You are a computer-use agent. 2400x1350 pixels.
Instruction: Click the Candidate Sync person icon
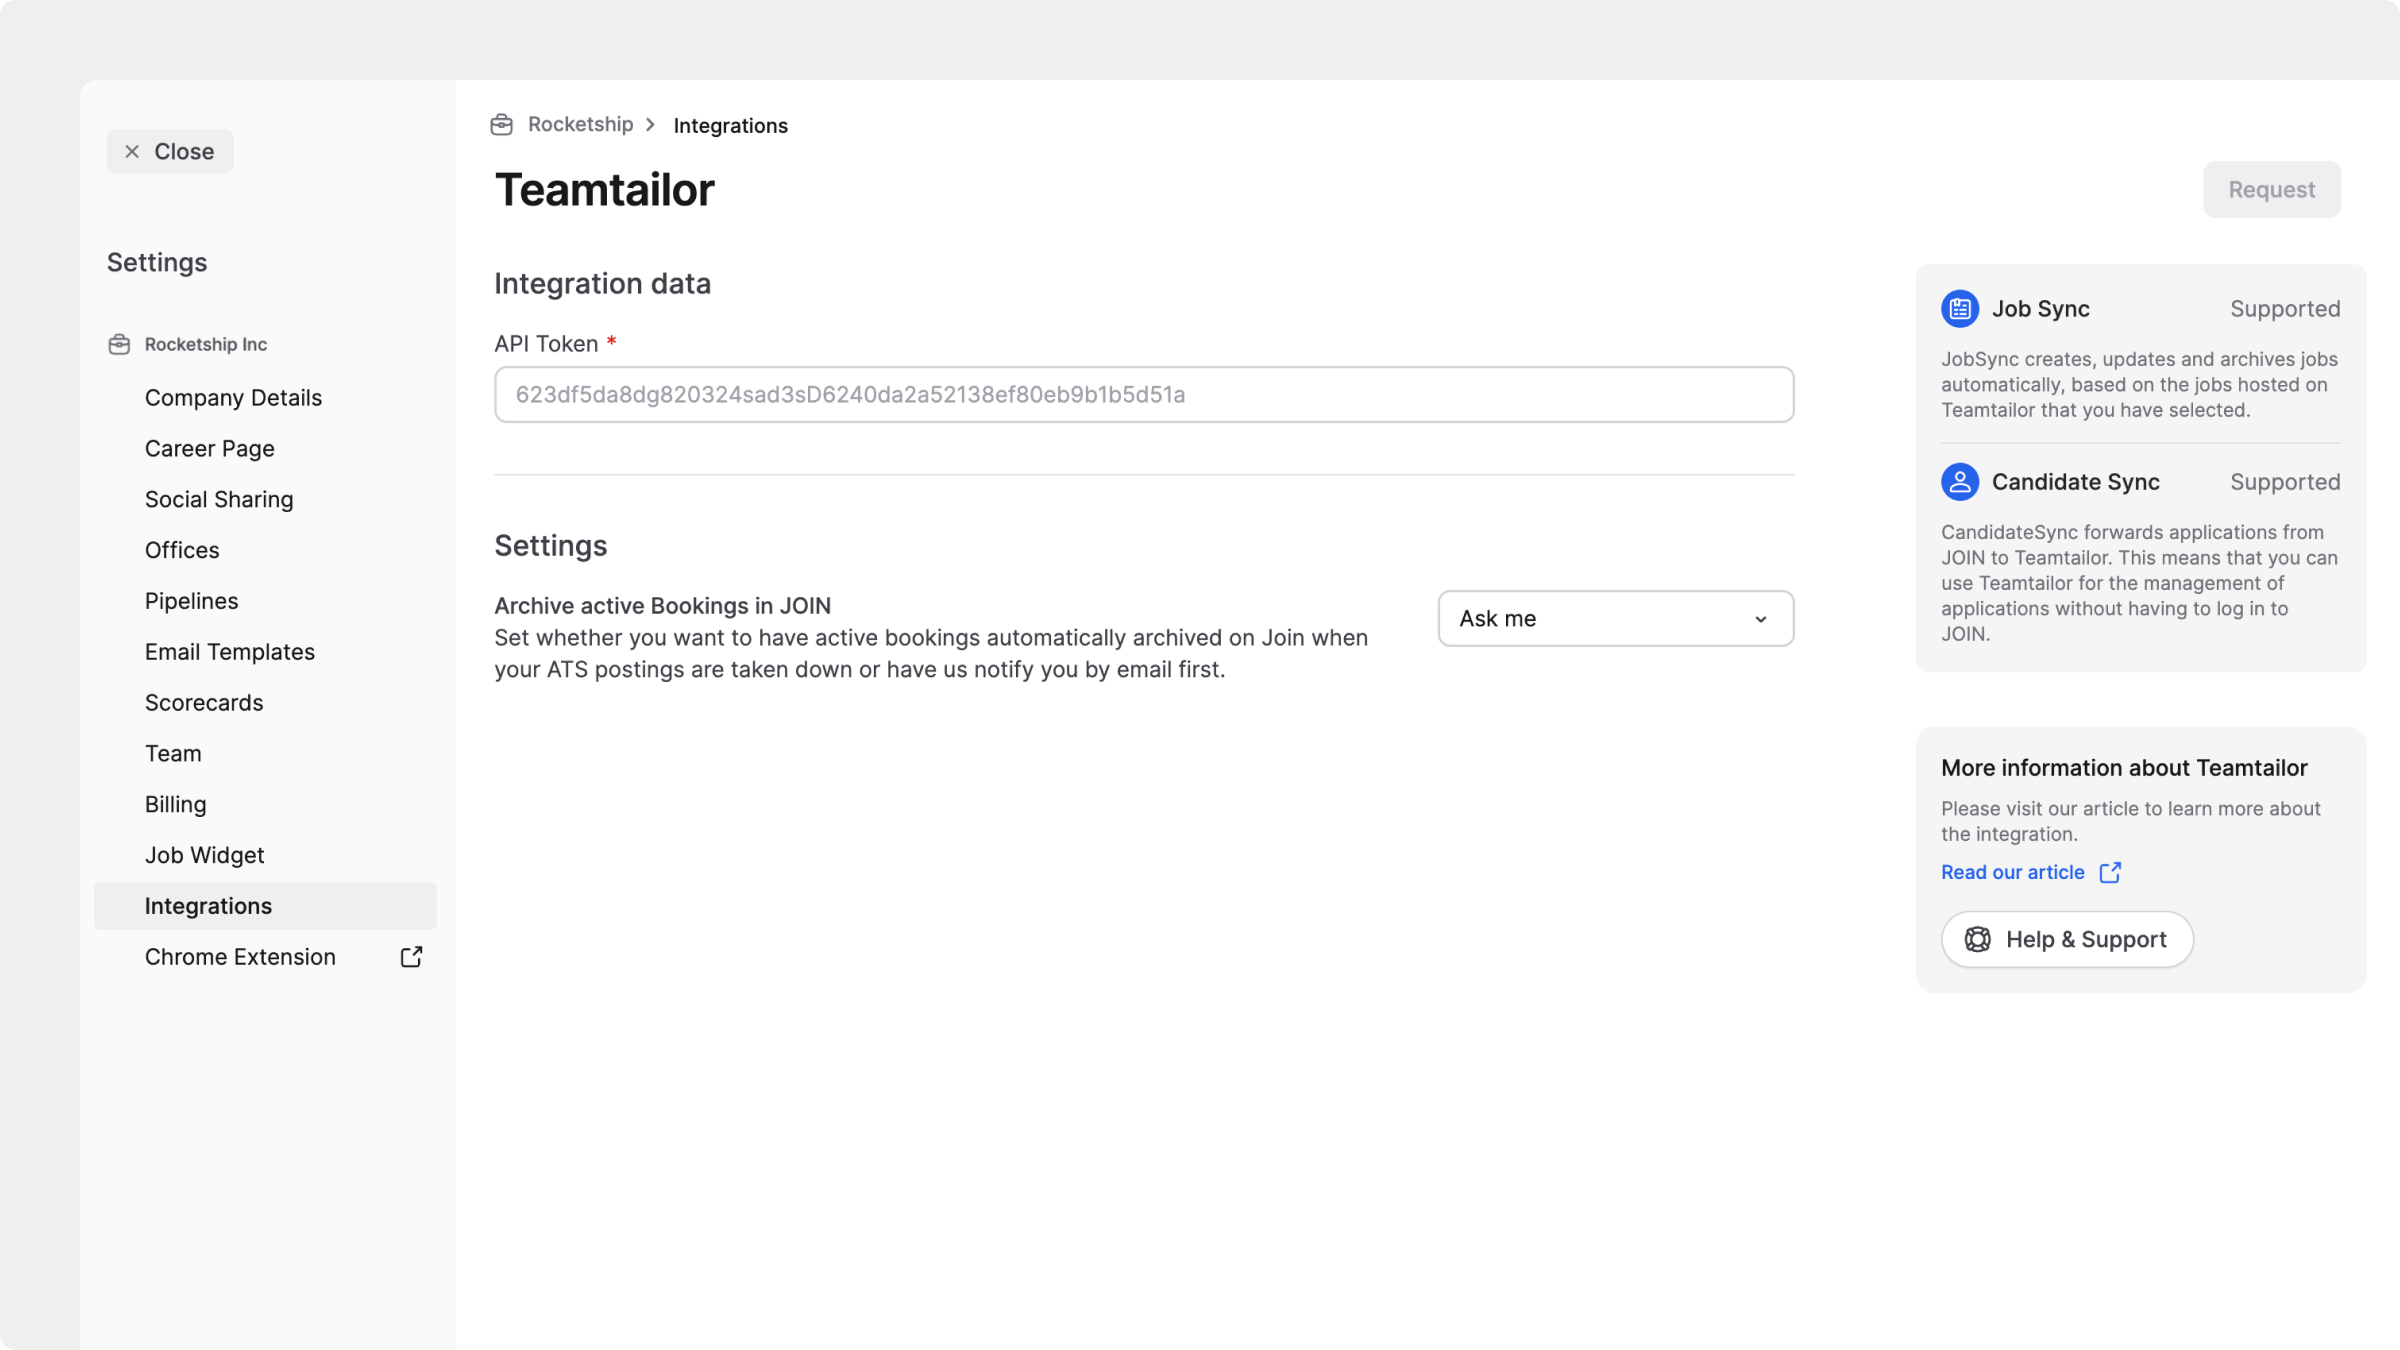click(x=1959, y=482)
